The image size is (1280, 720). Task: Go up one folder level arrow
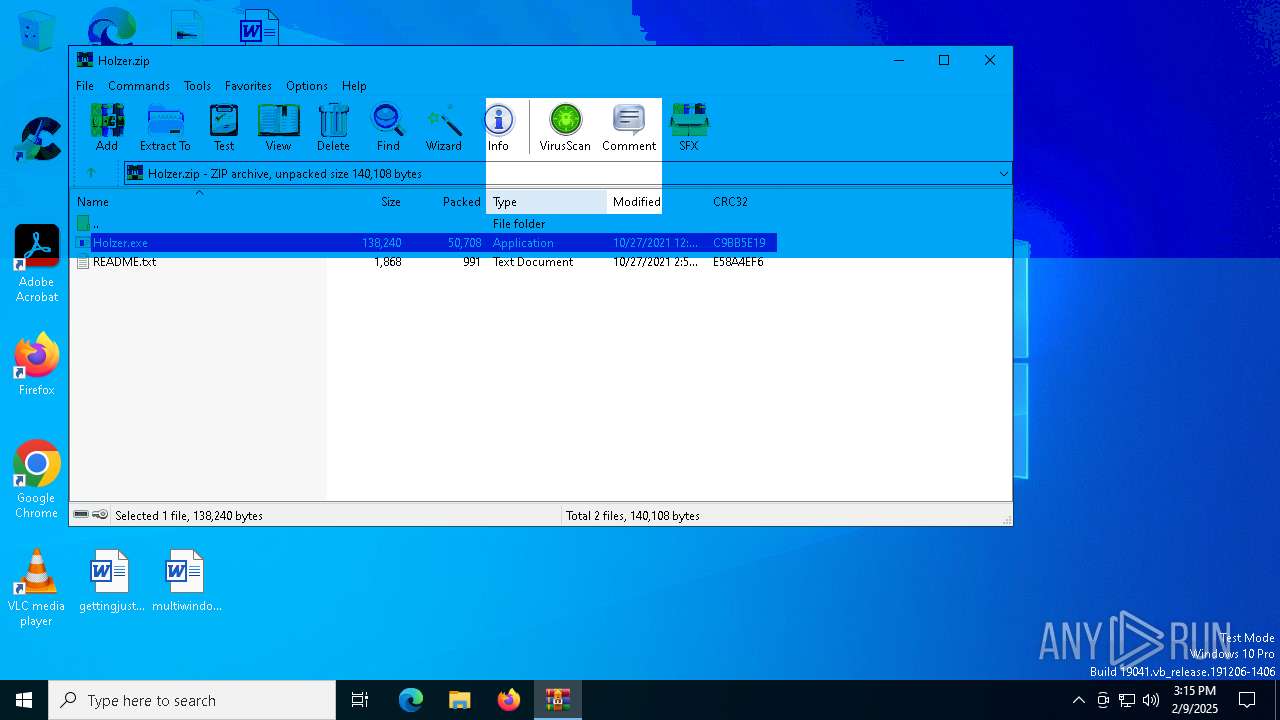(x=91, y=173)
